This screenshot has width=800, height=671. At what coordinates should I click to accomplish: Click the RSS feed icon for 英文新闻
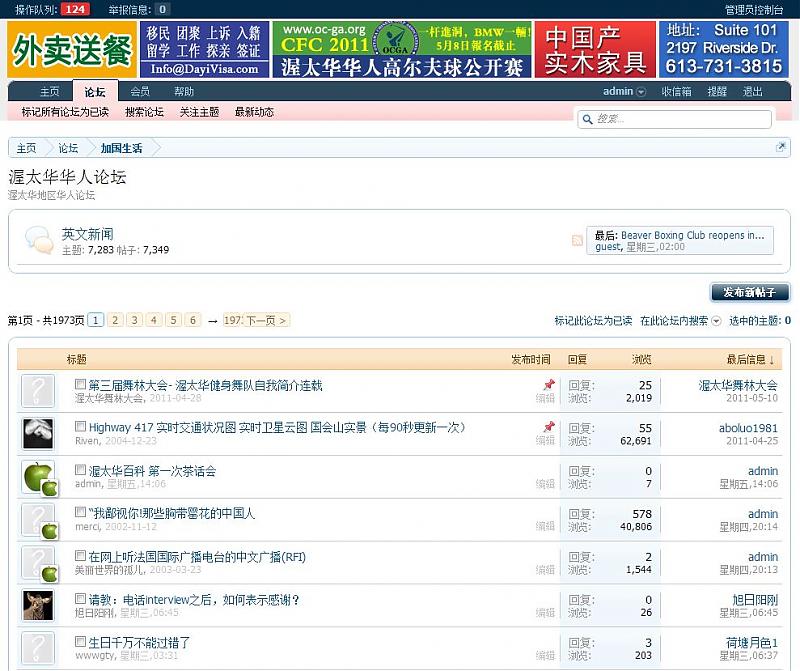pos(577,240)
